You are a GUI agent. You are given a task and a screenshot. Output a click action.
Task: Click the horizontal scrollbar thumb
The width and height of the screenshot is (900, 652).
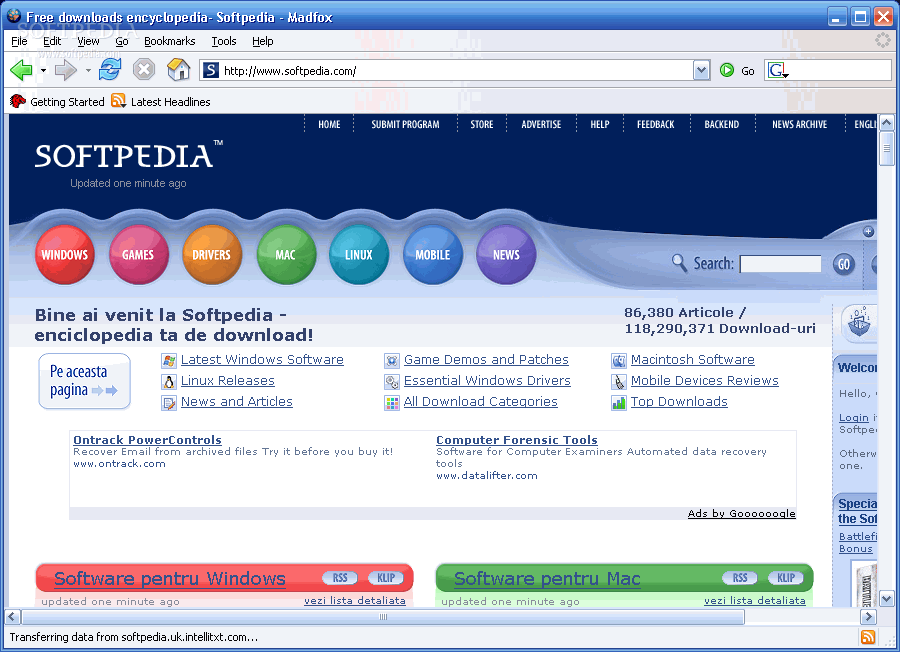click(383, 617)
